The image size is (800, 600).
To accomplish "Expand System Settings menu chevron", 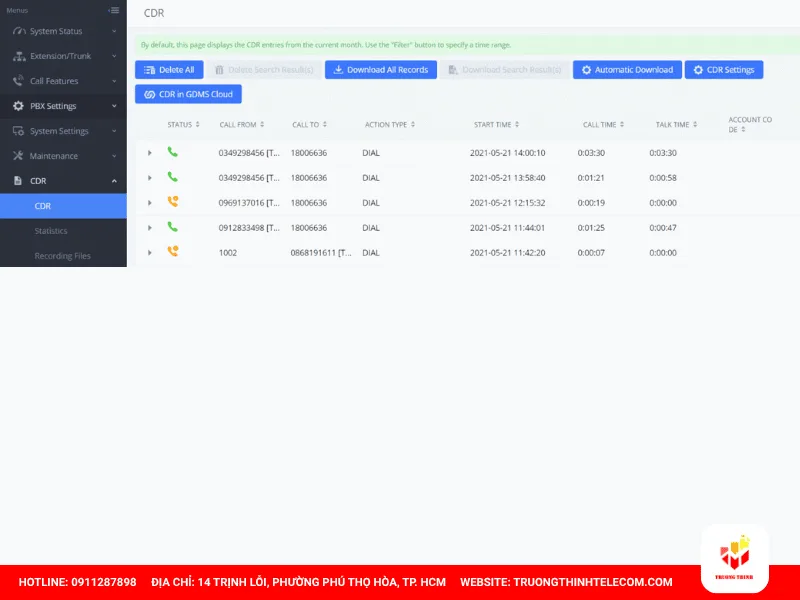I will coord(114,131).
